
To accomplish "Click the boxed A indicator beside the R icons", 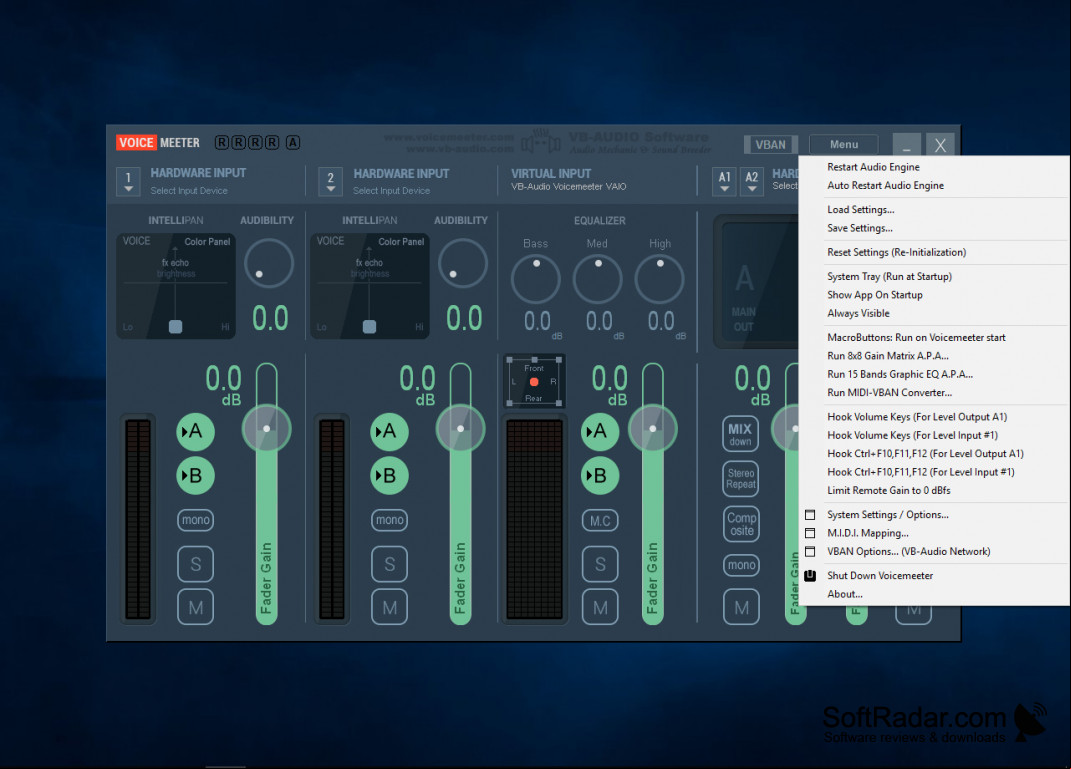I will pyautogui.click(x=292, y=142).
